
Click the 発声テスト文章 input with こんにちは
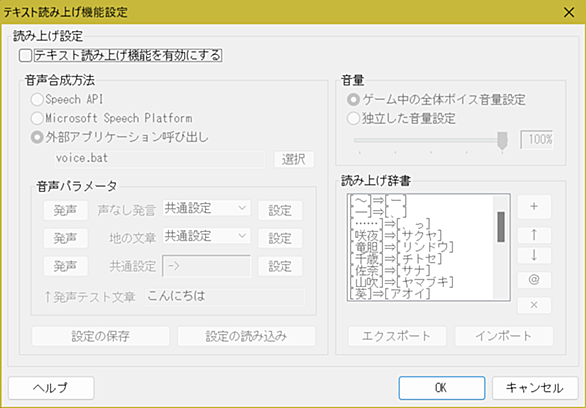click(225, 297)
